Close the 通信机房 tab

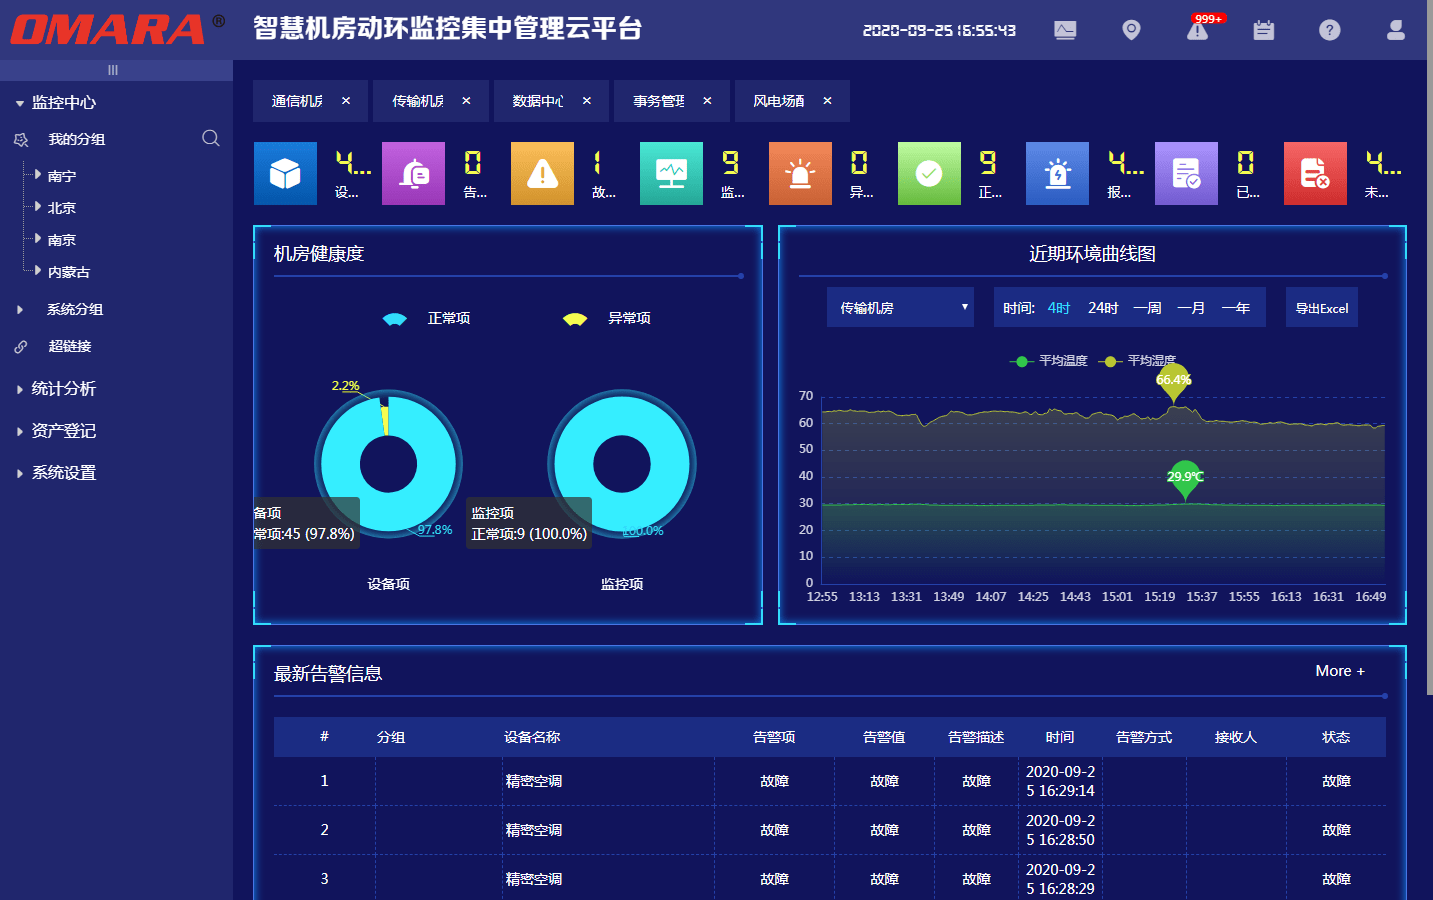coord(346,101)
